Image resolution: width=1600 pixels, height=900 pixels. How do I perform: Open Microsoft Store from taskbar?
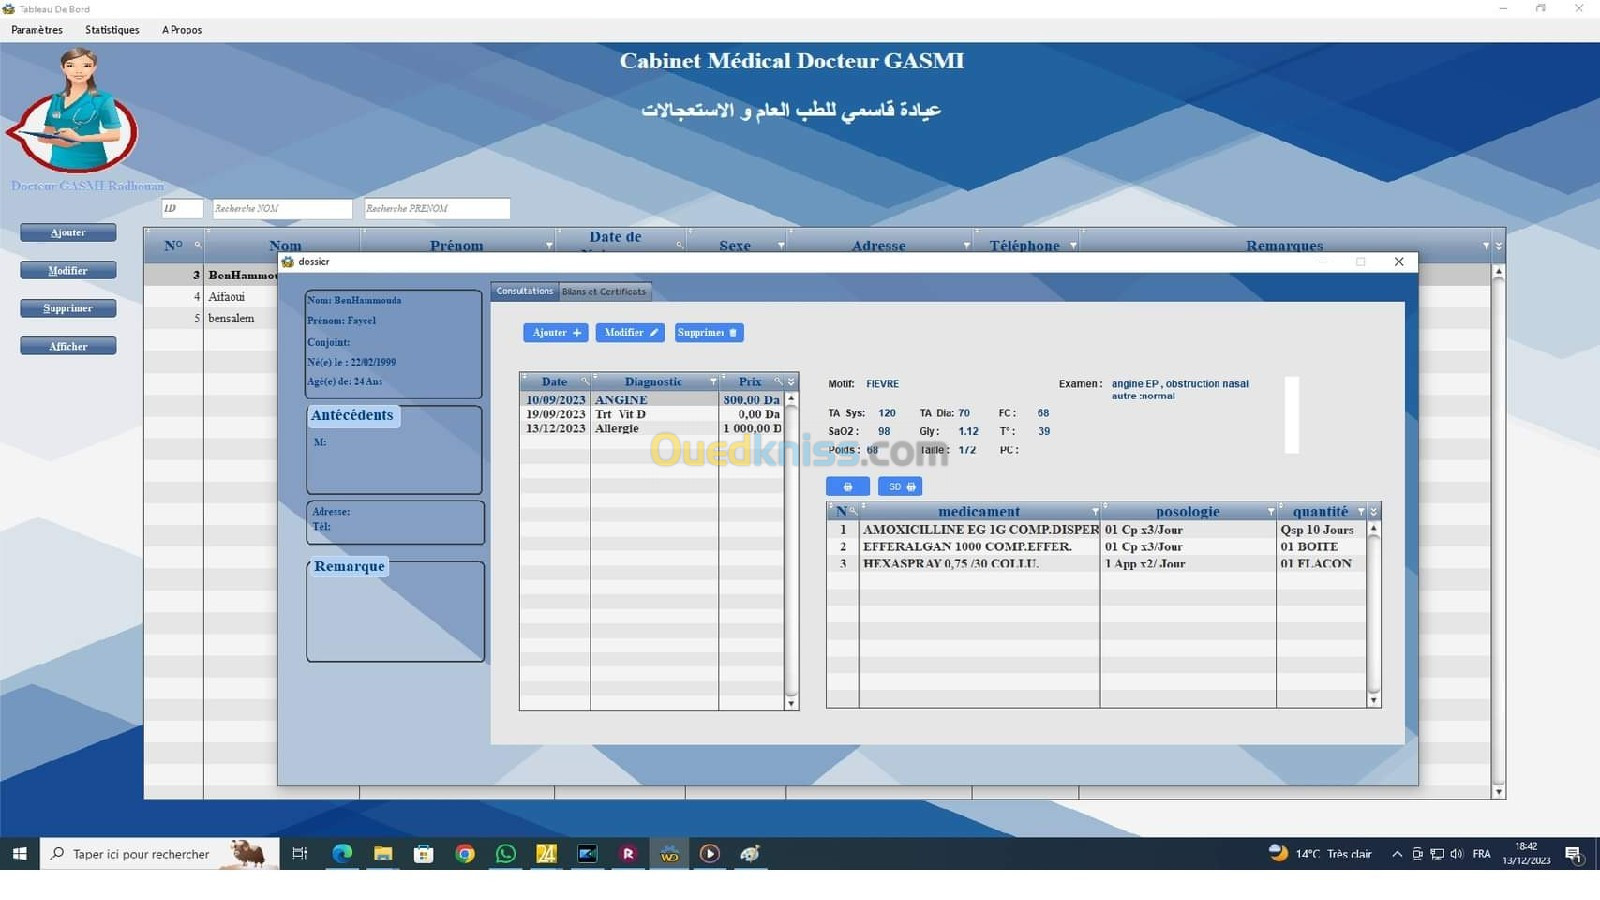point(424,854)
